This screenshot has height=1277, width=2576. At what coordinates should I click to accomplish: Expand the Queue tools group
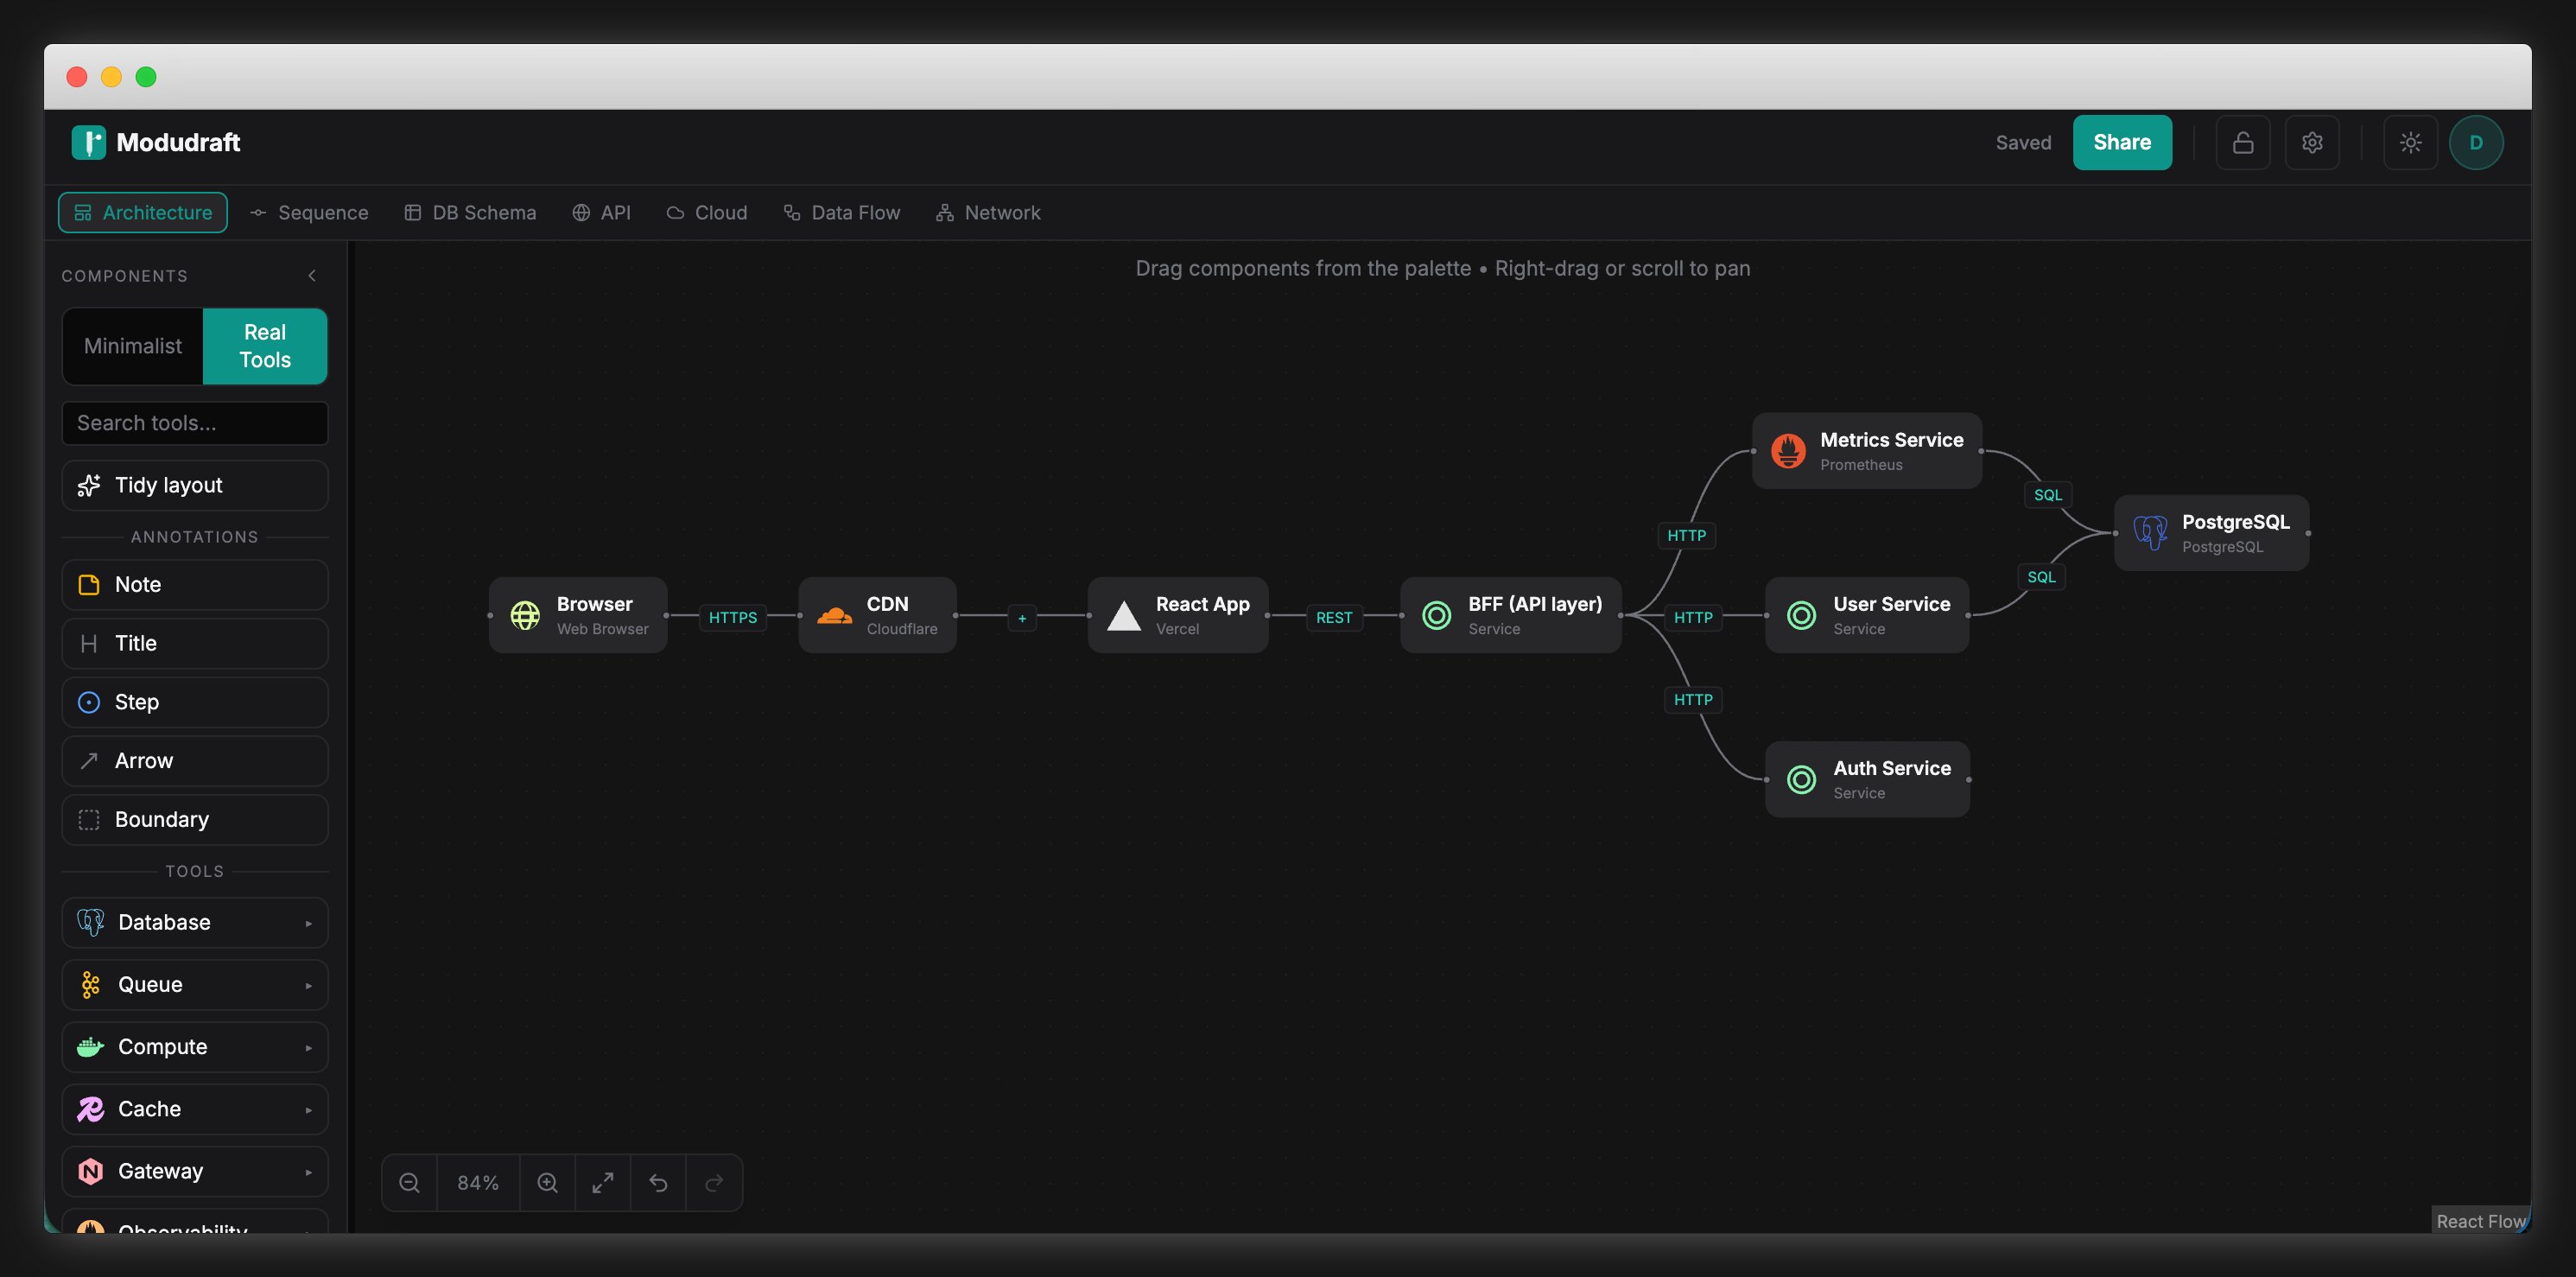[x=195, y=985]
